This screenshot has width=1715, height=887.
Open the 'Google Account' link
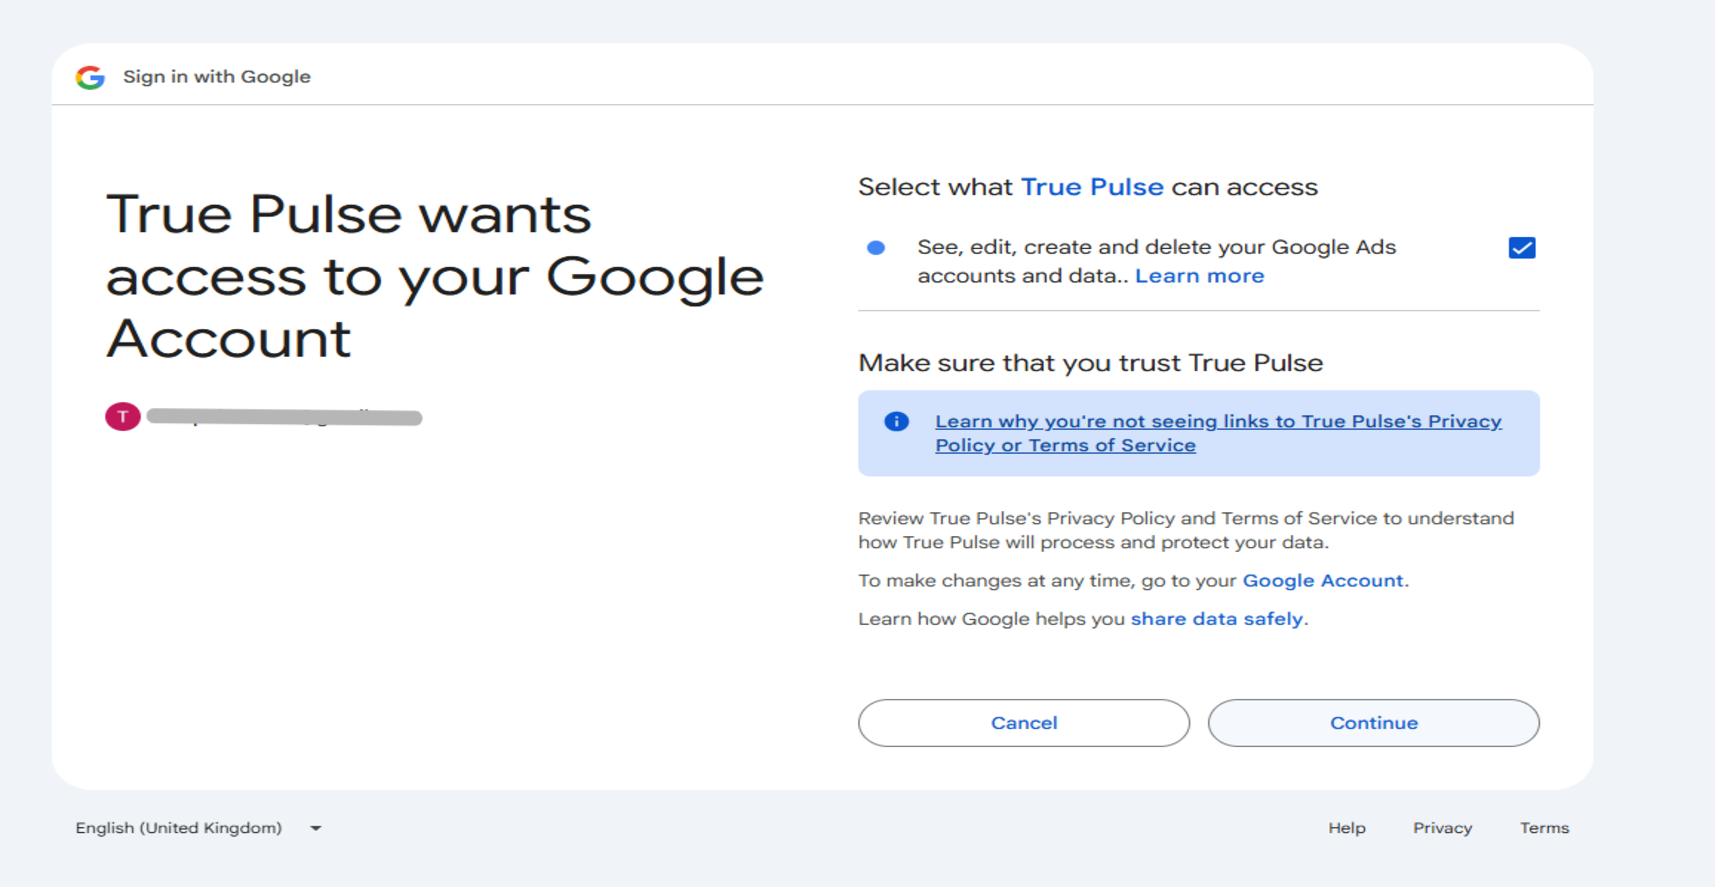(1322, 581)
